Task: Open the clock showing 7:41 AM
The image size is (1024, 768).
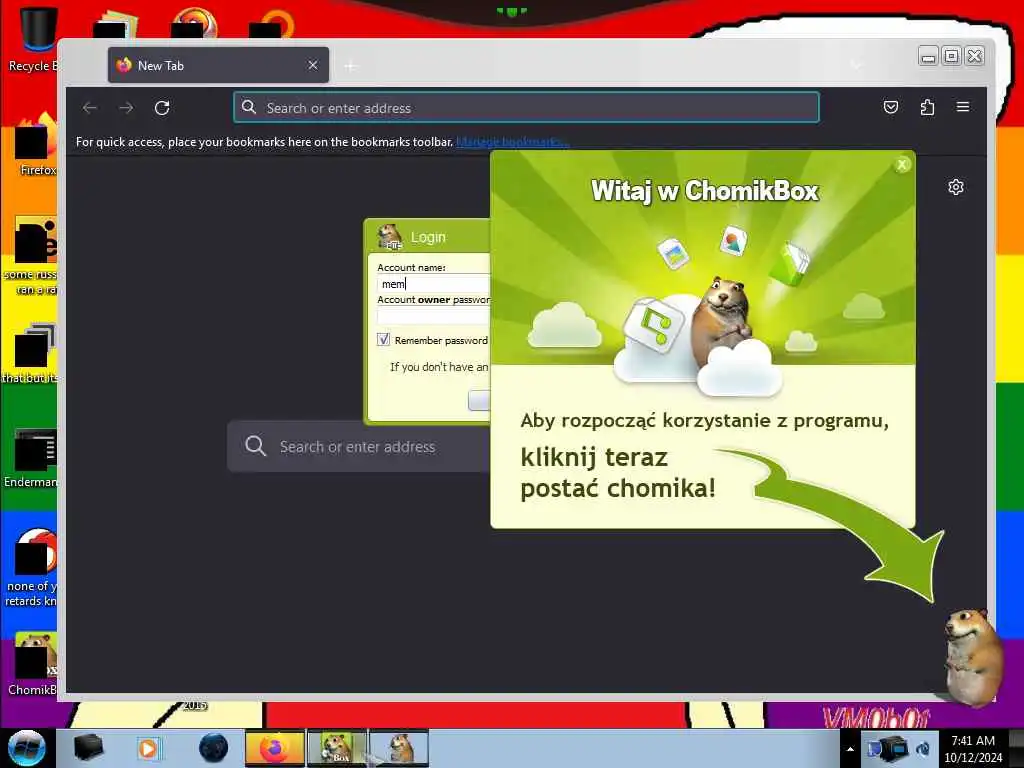Action: pos(973,749)
